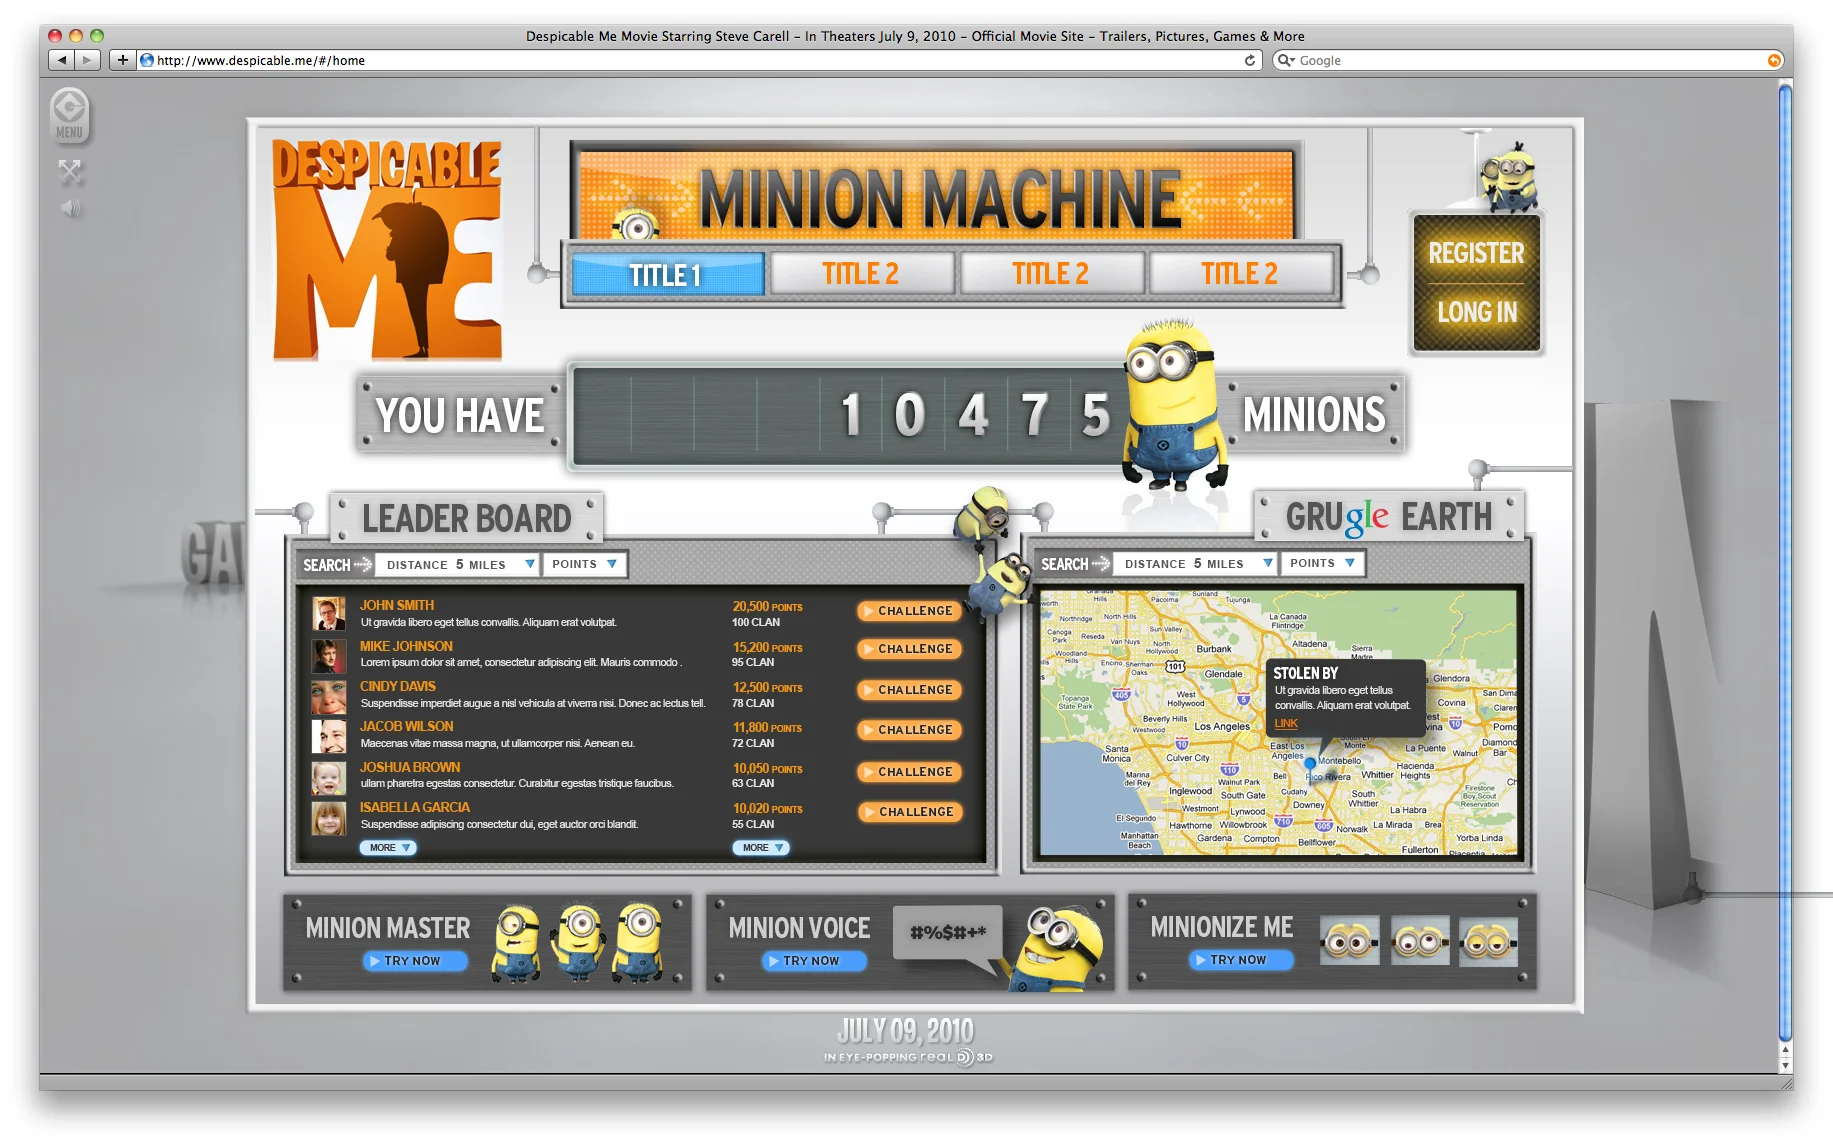Open the MIKE JOHNSON name link
Image resolution: width=1833 pixels, height=1145 pixels.
(x=406, y=646)
